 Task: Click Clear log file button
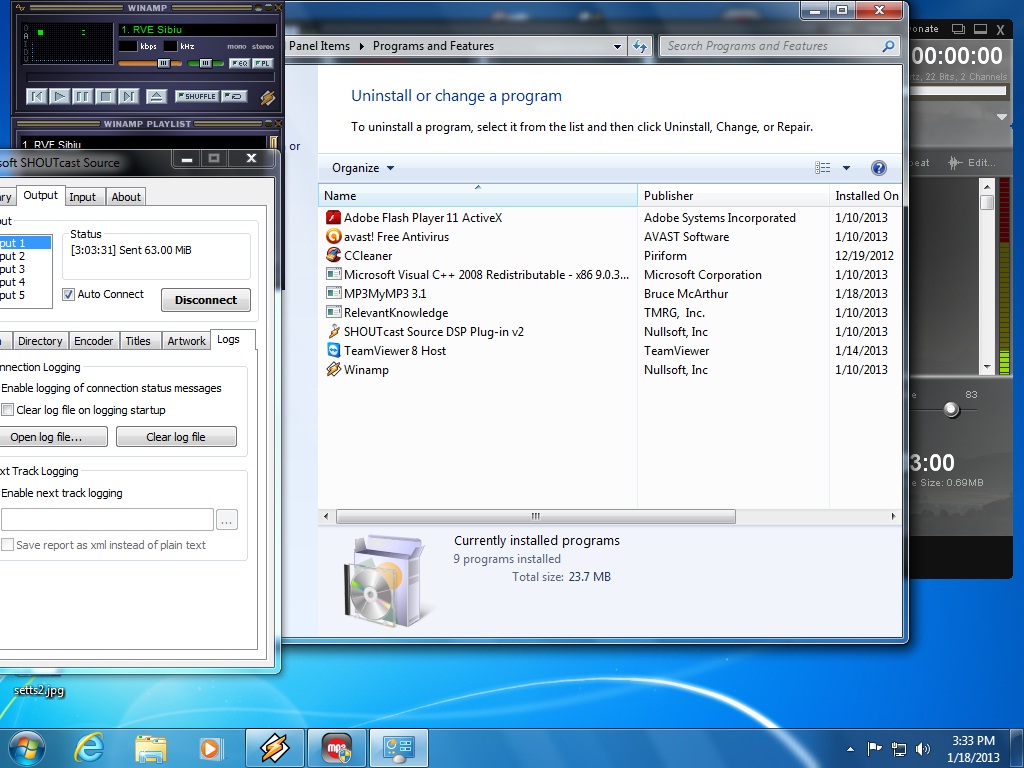tap(176, 437)
